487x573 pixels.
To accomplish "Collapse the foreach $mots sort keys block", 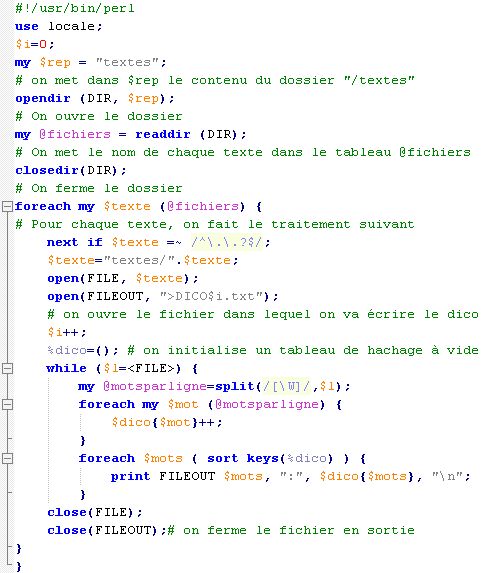I will [7, 458].
